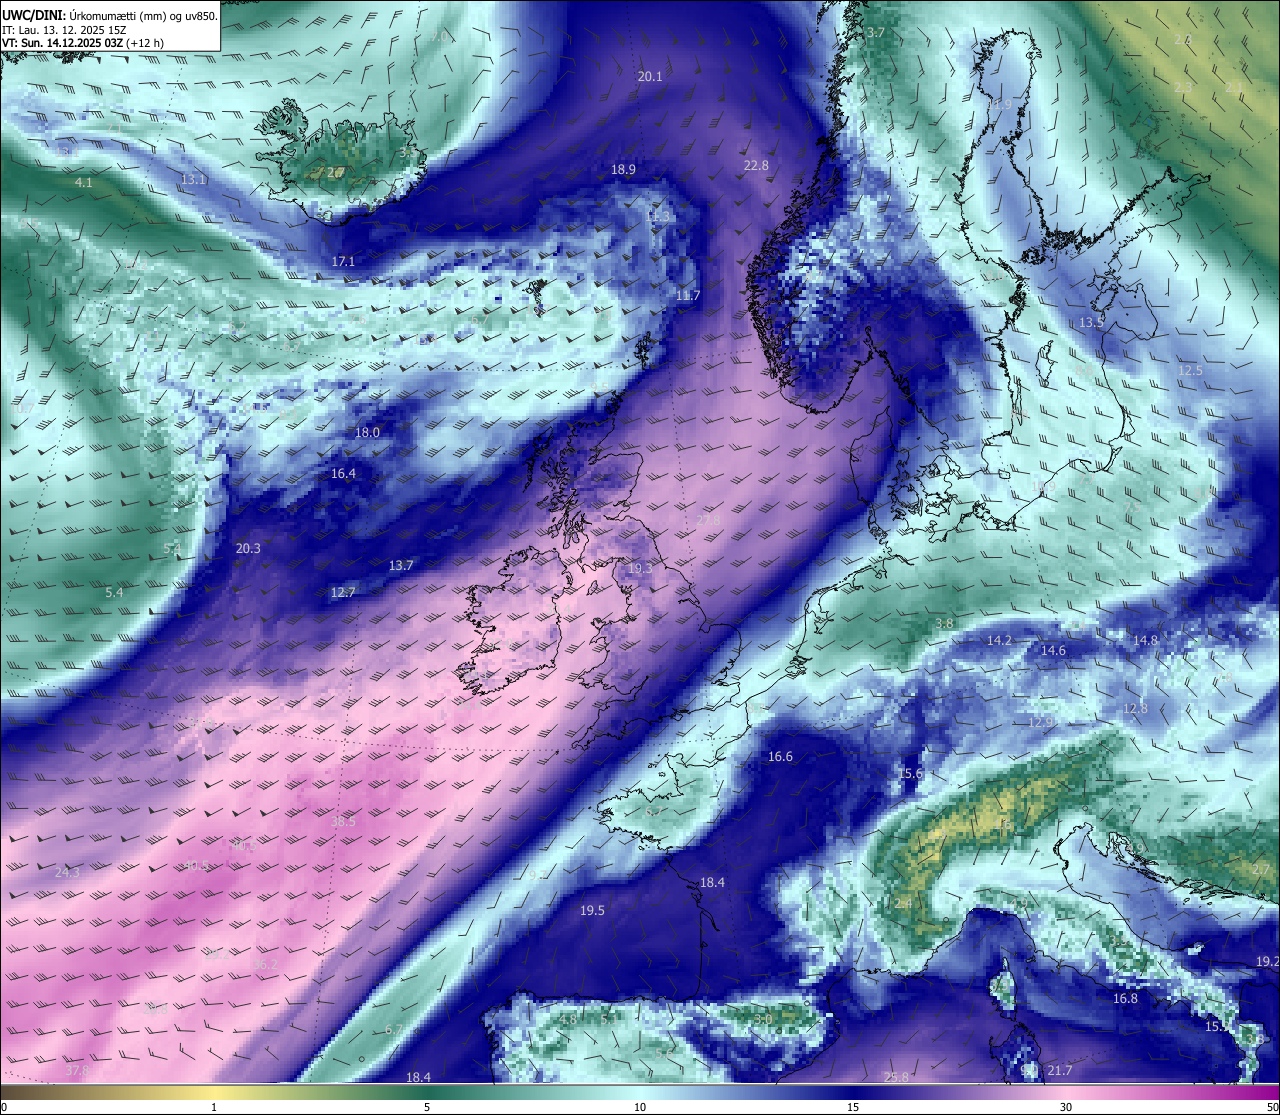Screen dimensions: 1280x1115
Task: Click the 20.3 value label
Action: click(x=248, y=549)
